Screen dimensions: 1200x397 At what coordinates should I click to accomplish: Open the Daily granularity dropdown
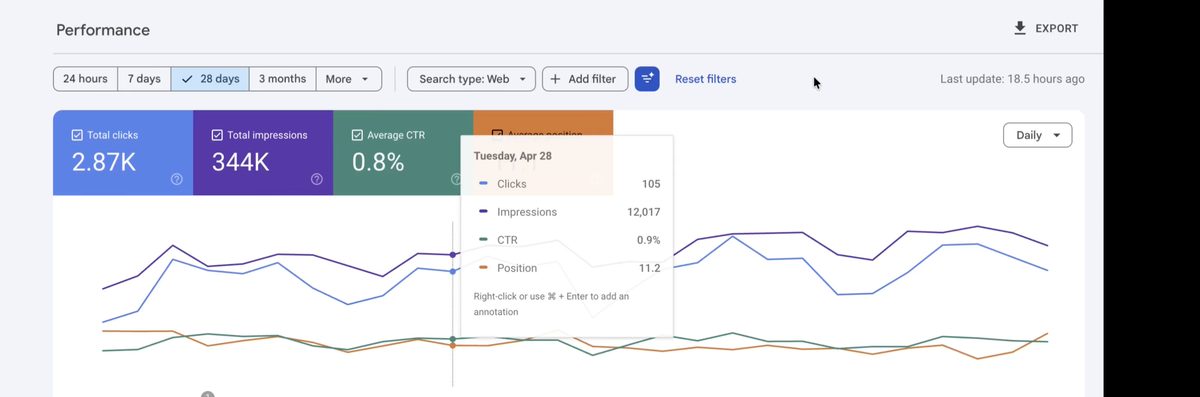[1037, 135]
